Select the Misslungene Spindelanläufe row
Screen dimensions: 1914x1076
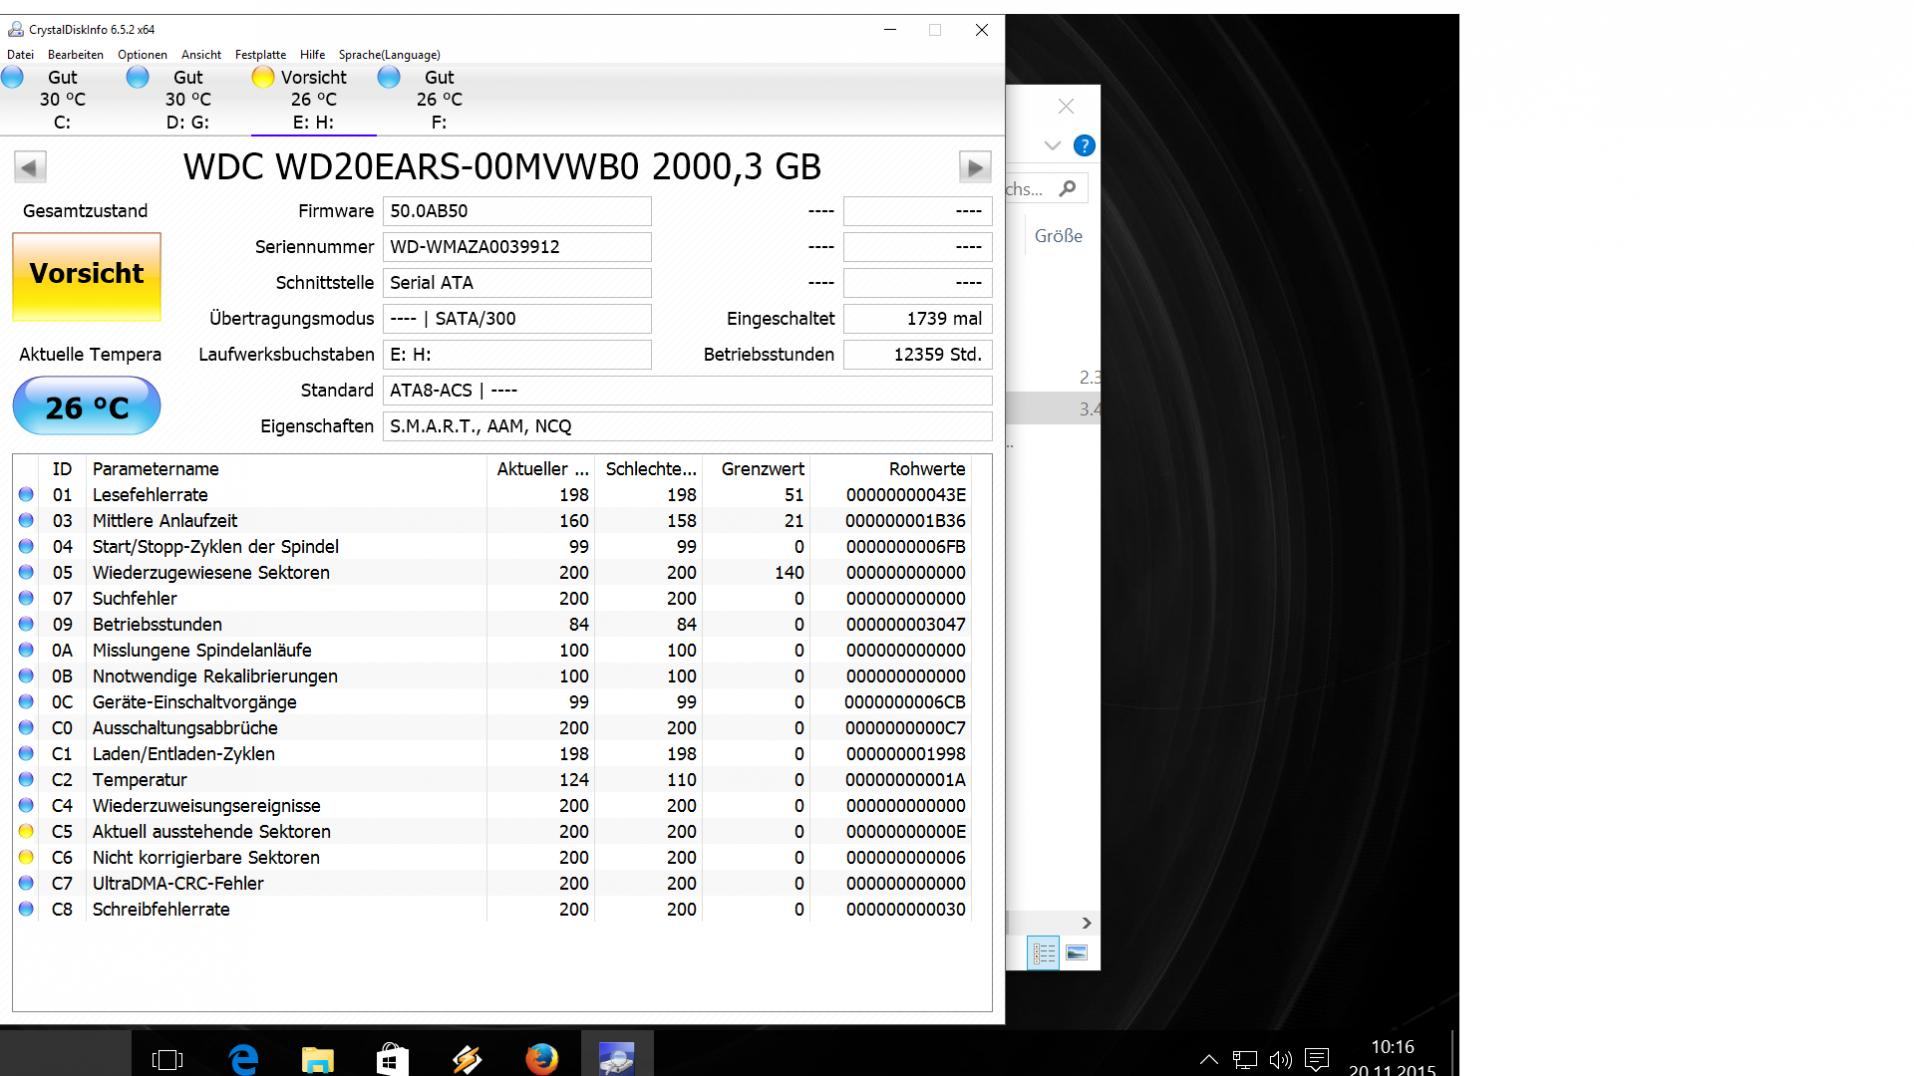point(492,651)
